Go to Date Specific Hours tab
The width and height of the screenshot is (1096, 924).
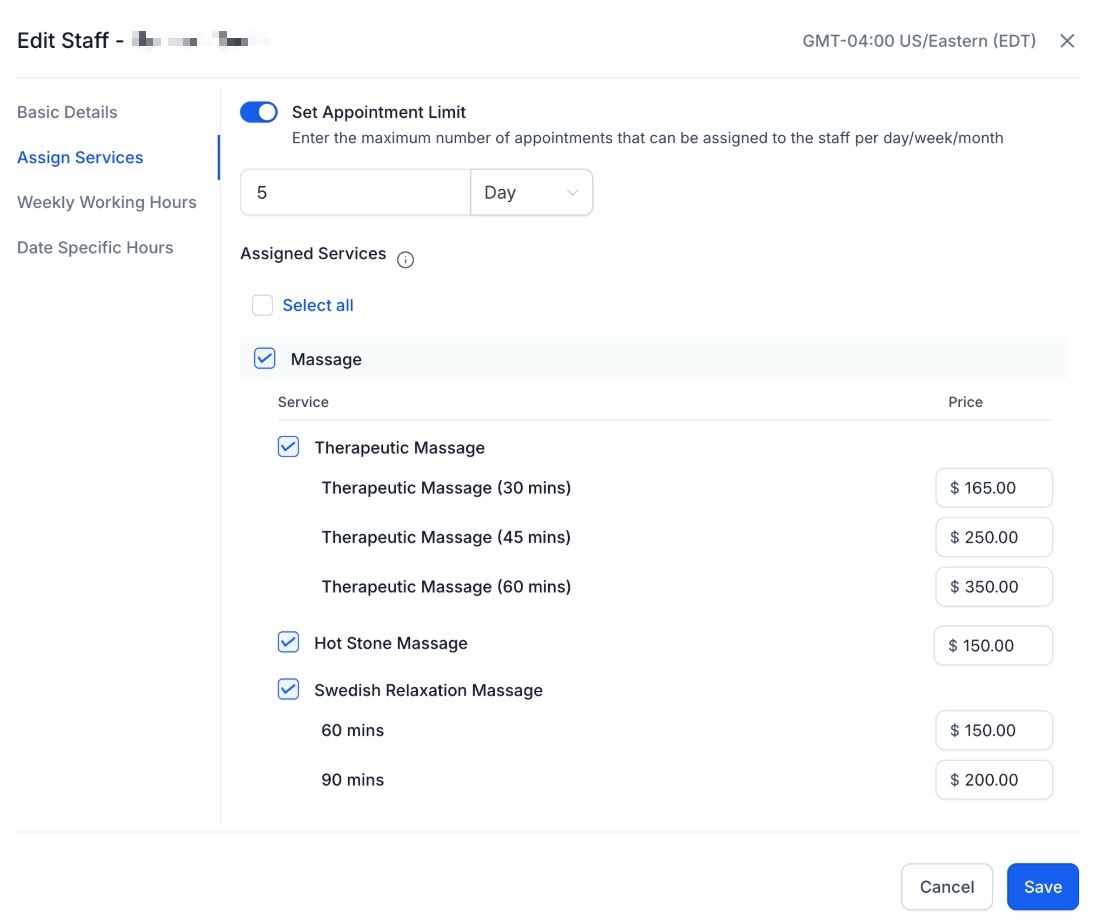tap(95, 247)
